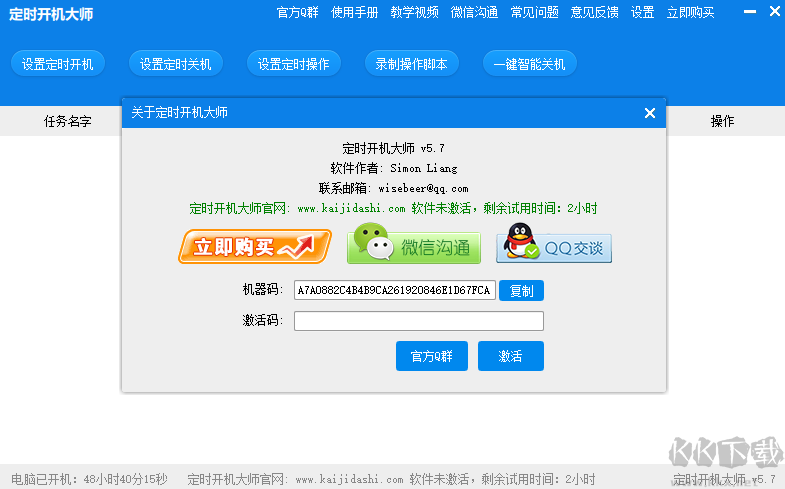785x489 pixels.
Task: Click the orange 立即购买 banner button
Action: pos(255,246)
